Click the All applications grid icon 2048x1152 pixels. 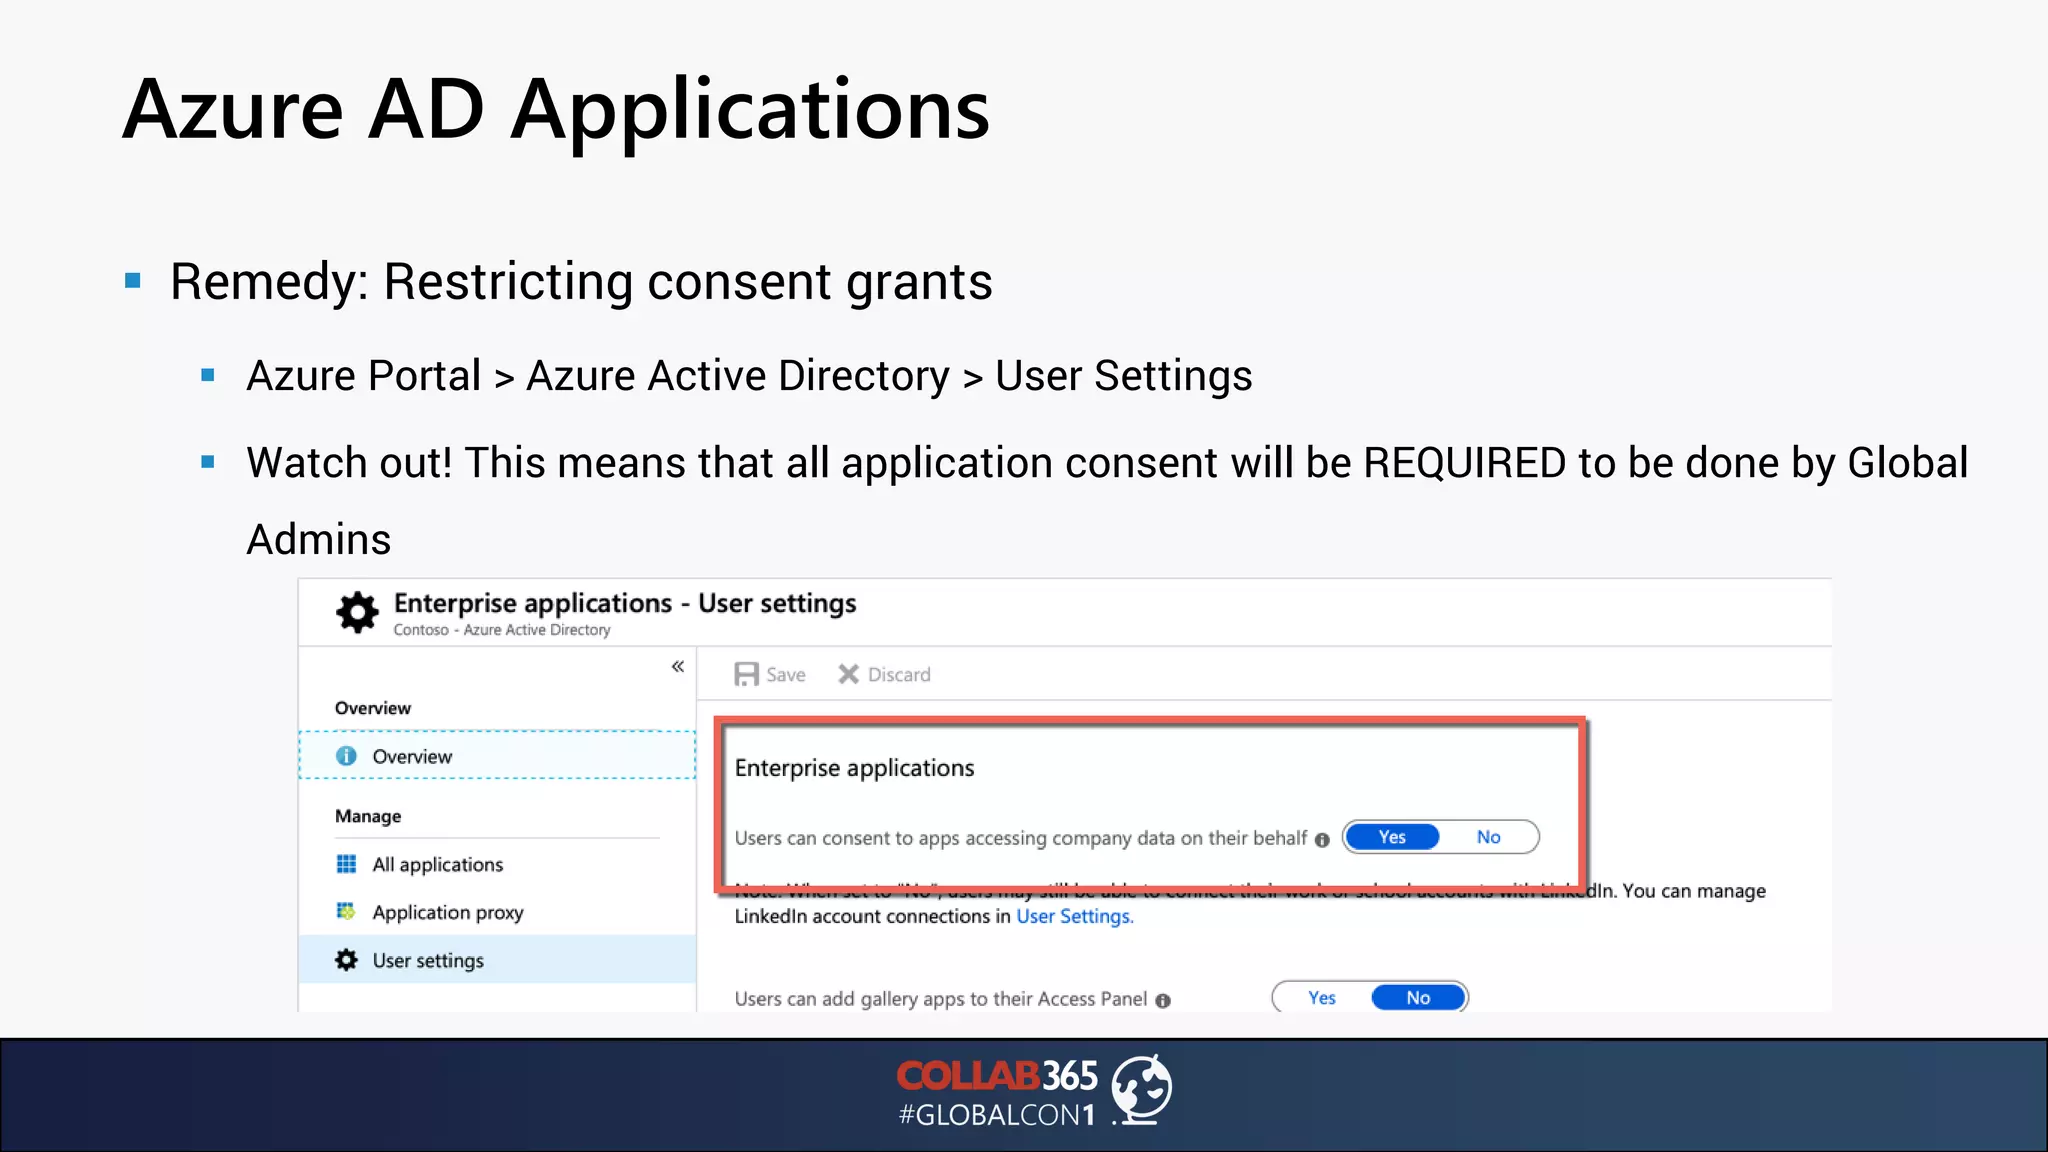click(346, 864)
